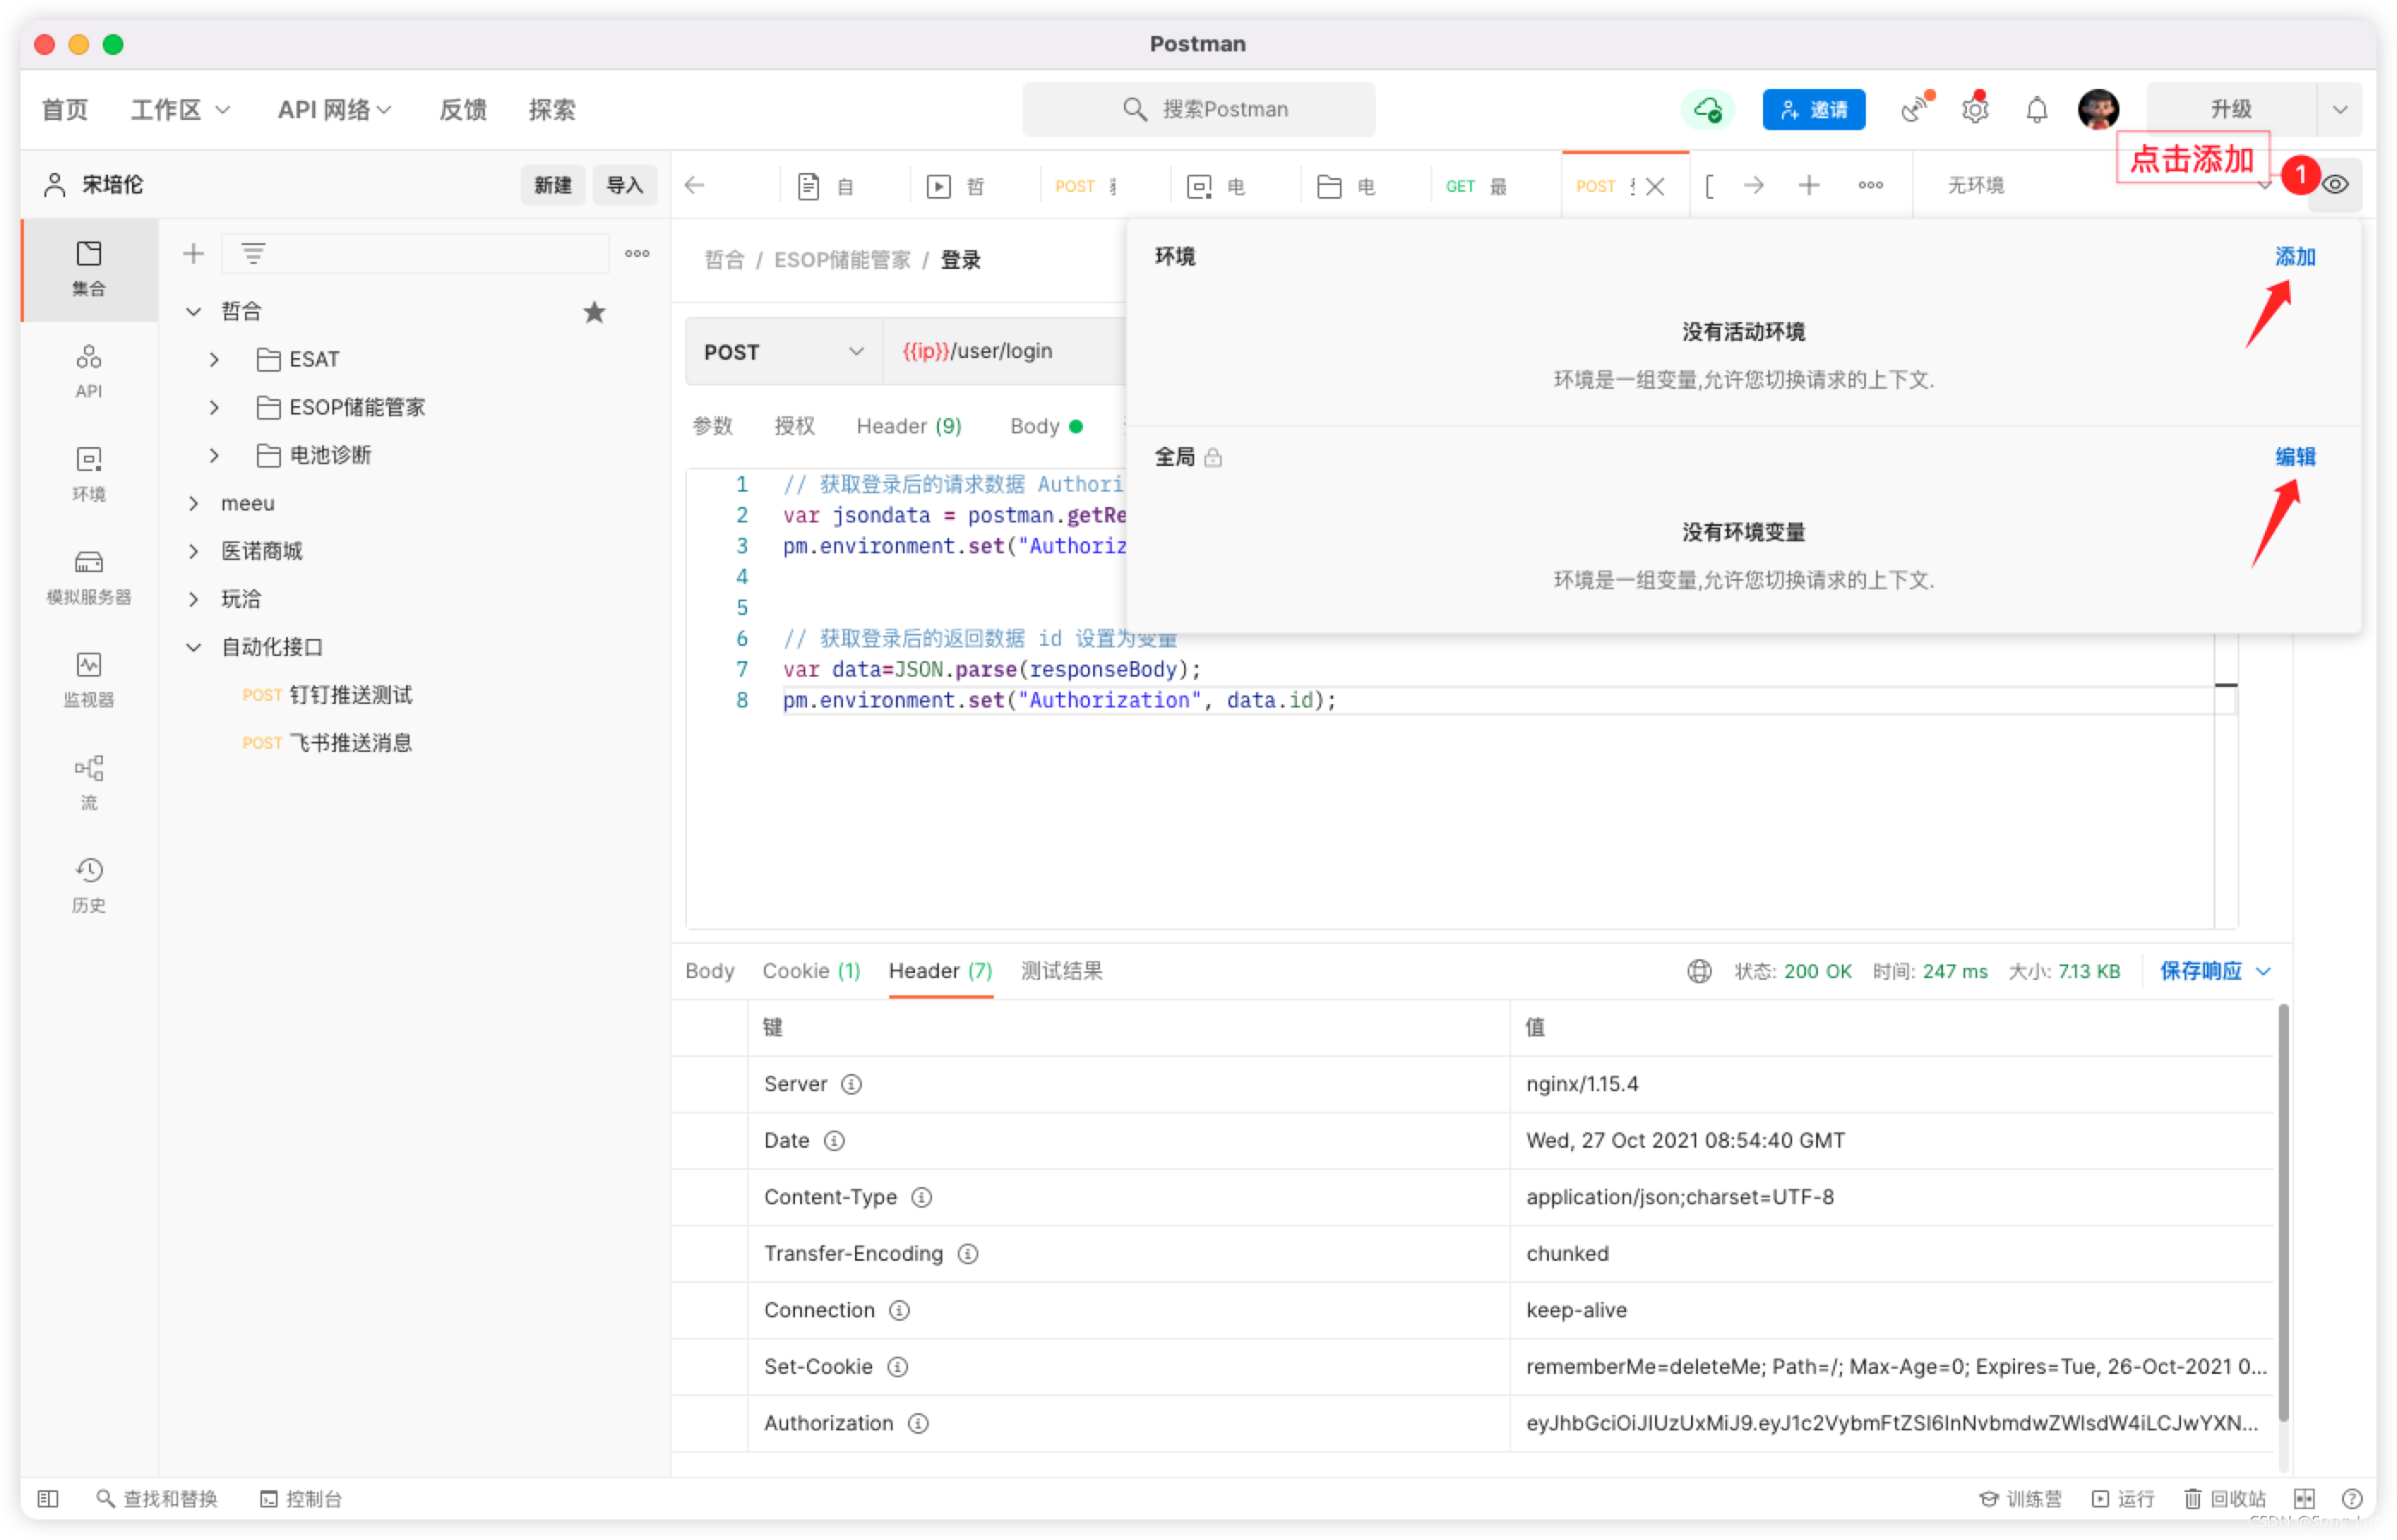Open the 流 flows sidebar icon
2397x1540 pixels.
(88, 782)
